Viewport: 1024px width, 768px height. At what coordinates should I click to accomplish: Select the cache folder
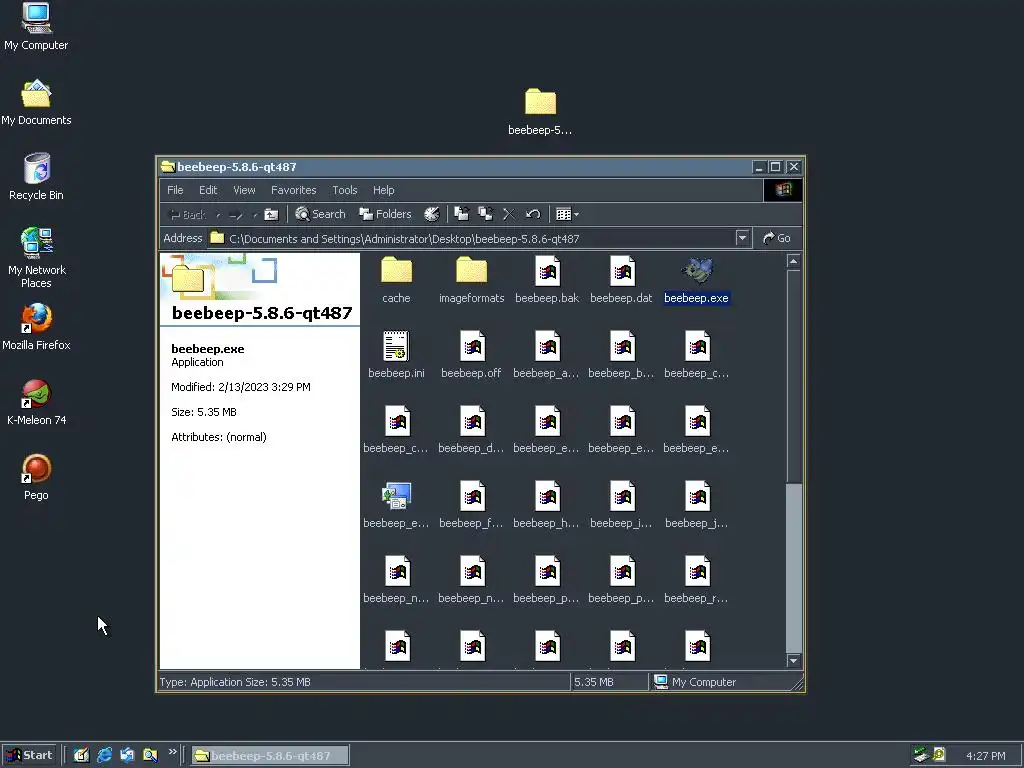coord(396,280)
